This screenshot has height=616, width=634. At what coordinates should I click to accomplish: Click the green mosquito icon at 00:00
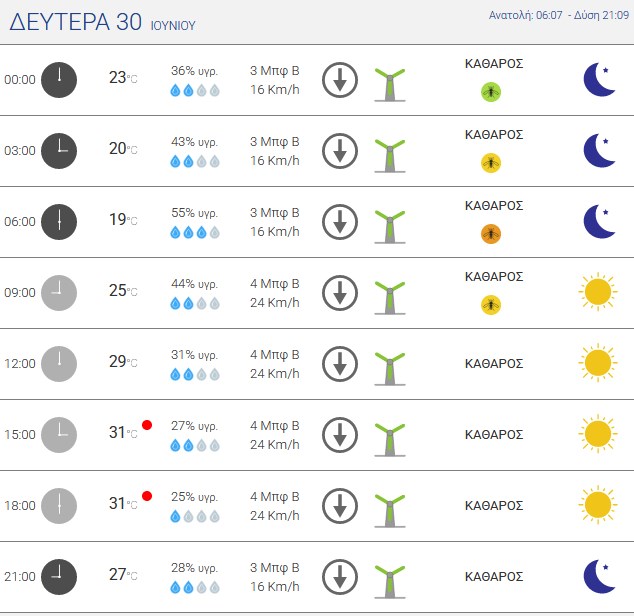[x=491, y=92]
